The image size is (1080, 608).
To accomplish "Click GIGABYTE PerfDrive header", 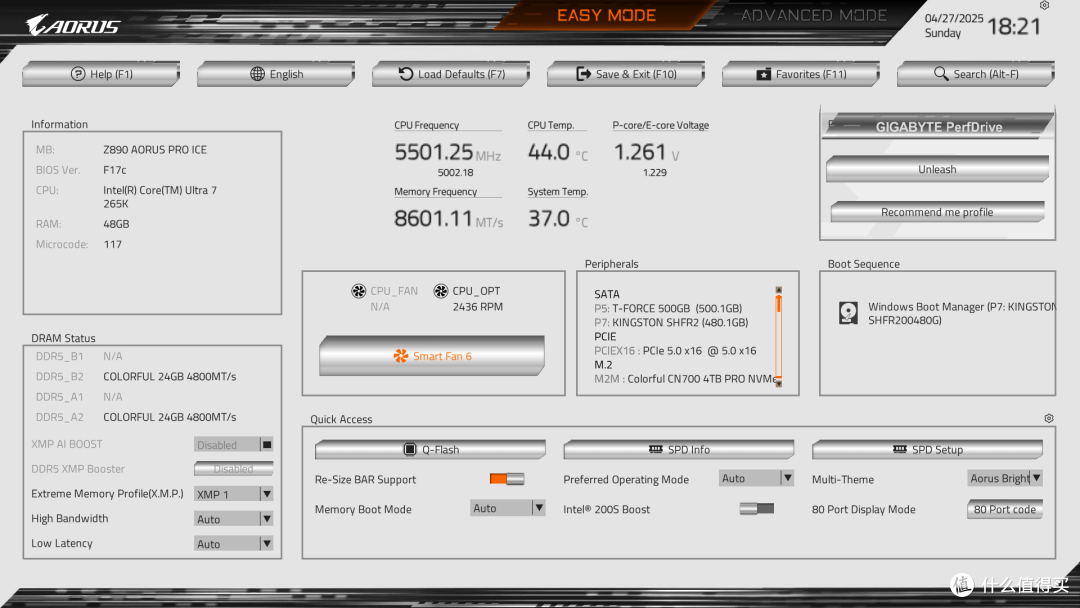I will 938,127.
